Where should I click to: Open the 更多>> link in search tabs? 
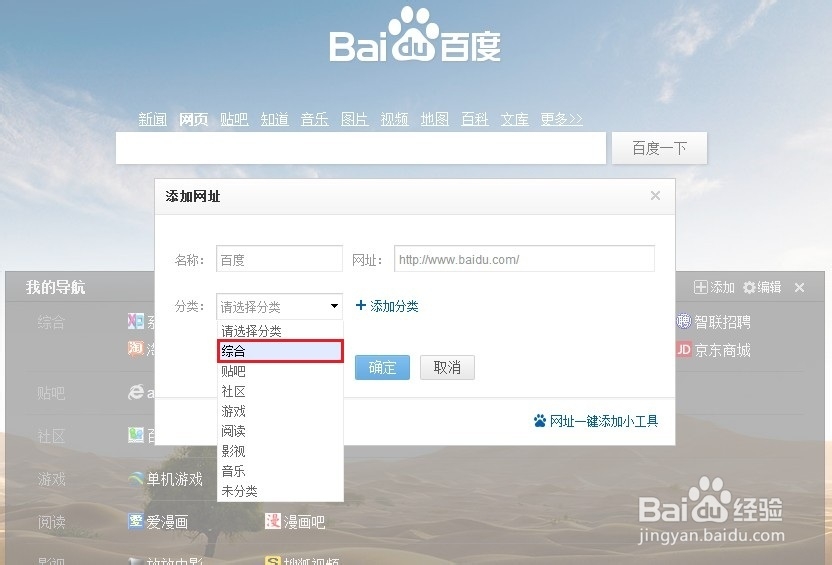tap(561, 119)
